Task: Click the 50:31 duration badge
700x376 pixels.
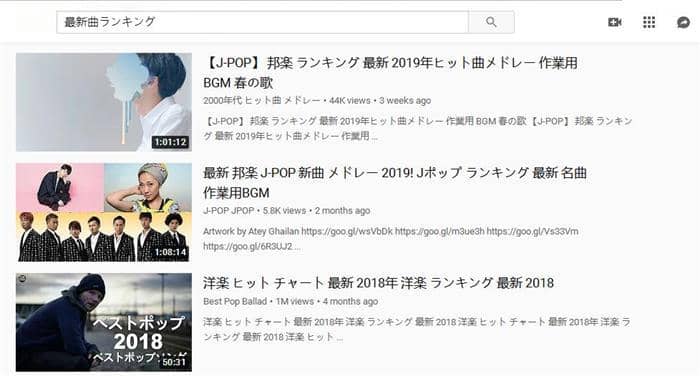Action: coord(174,362)
